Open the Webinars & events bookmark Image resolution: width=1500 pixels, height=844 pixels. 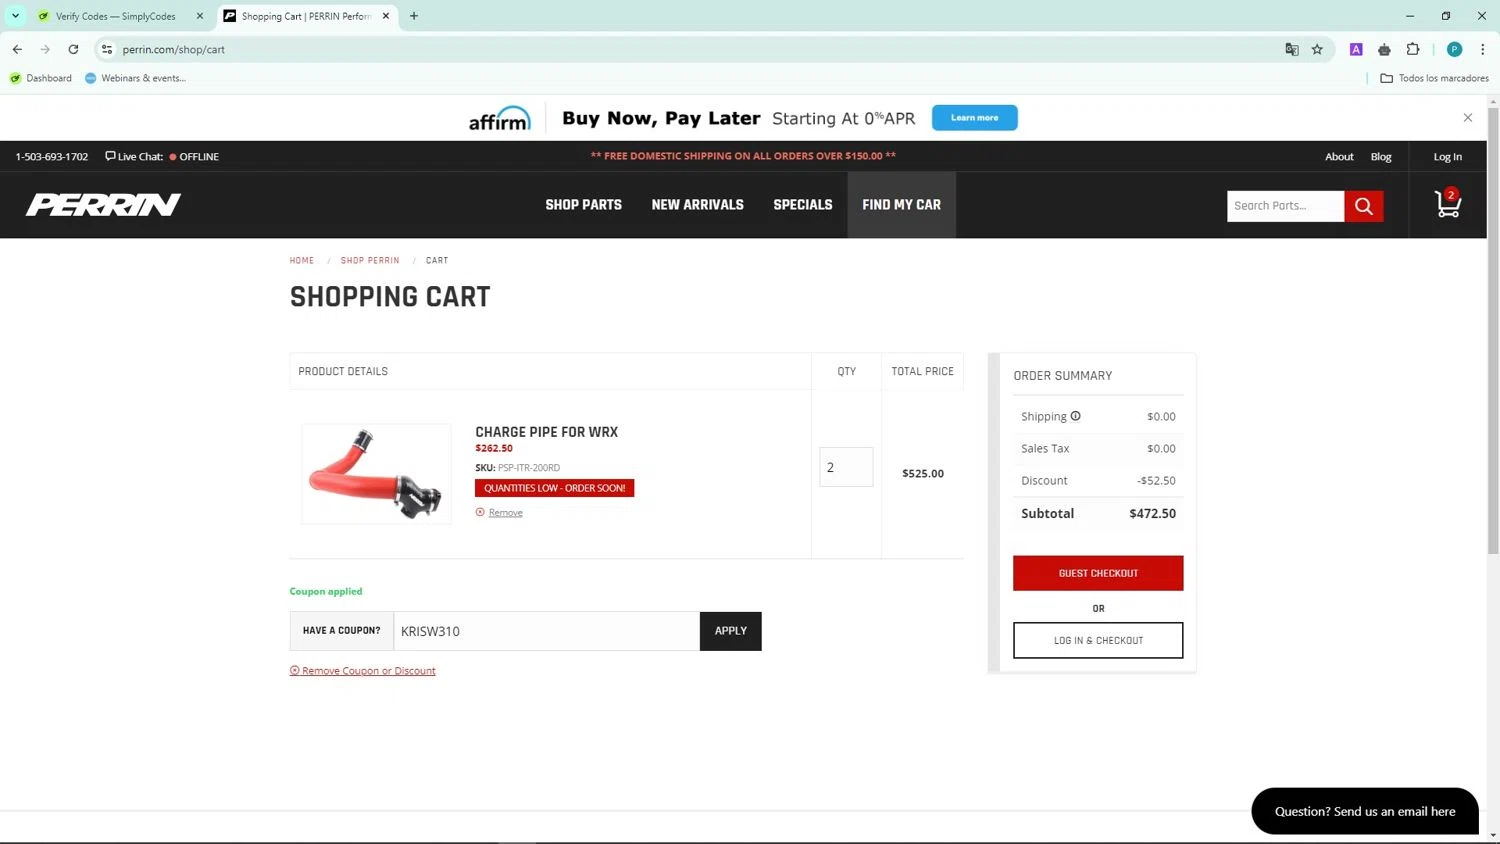[x=136, y=78]
